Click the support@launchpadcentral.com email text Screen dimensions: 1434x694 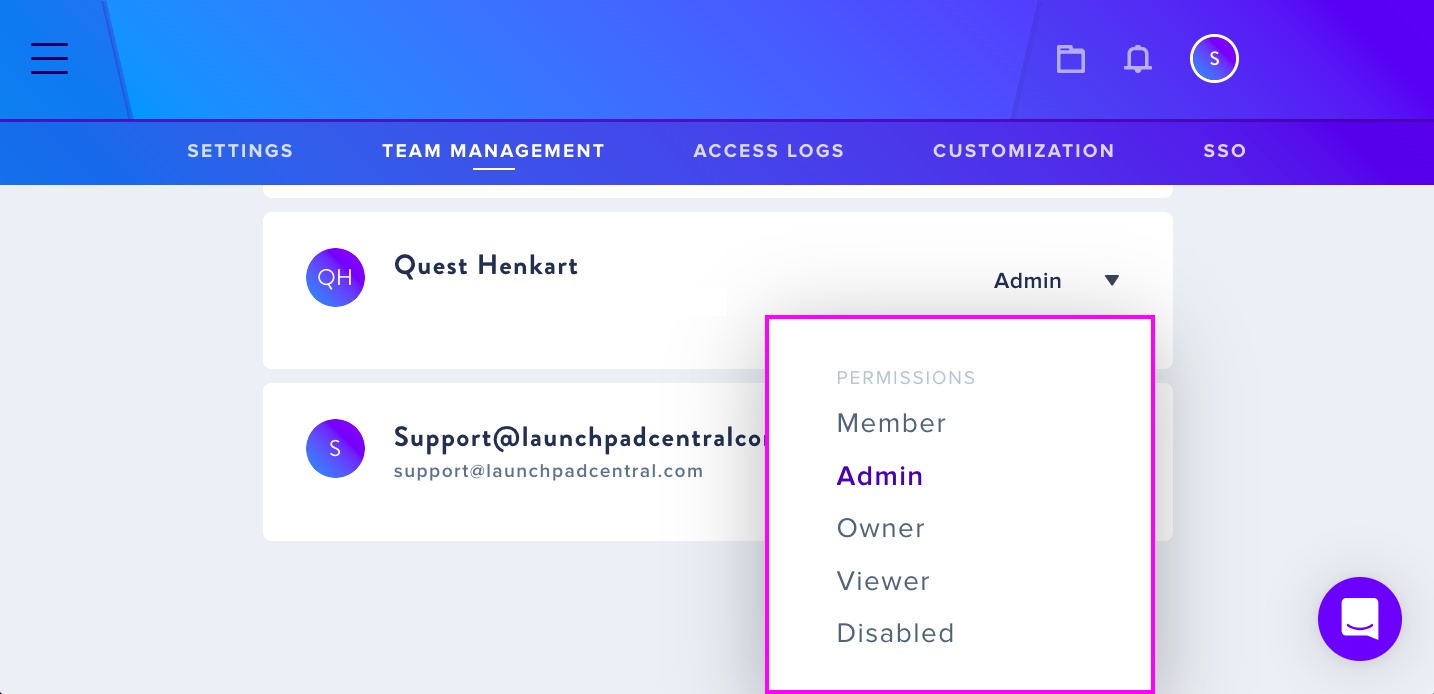tap(549, 471)
